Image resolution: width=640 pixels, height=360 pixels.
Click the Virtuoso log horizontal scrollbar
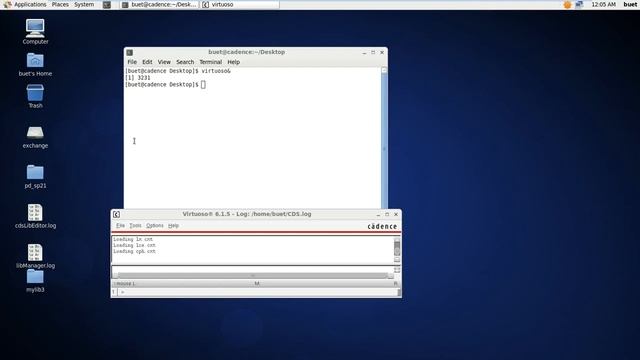[253, 276]
